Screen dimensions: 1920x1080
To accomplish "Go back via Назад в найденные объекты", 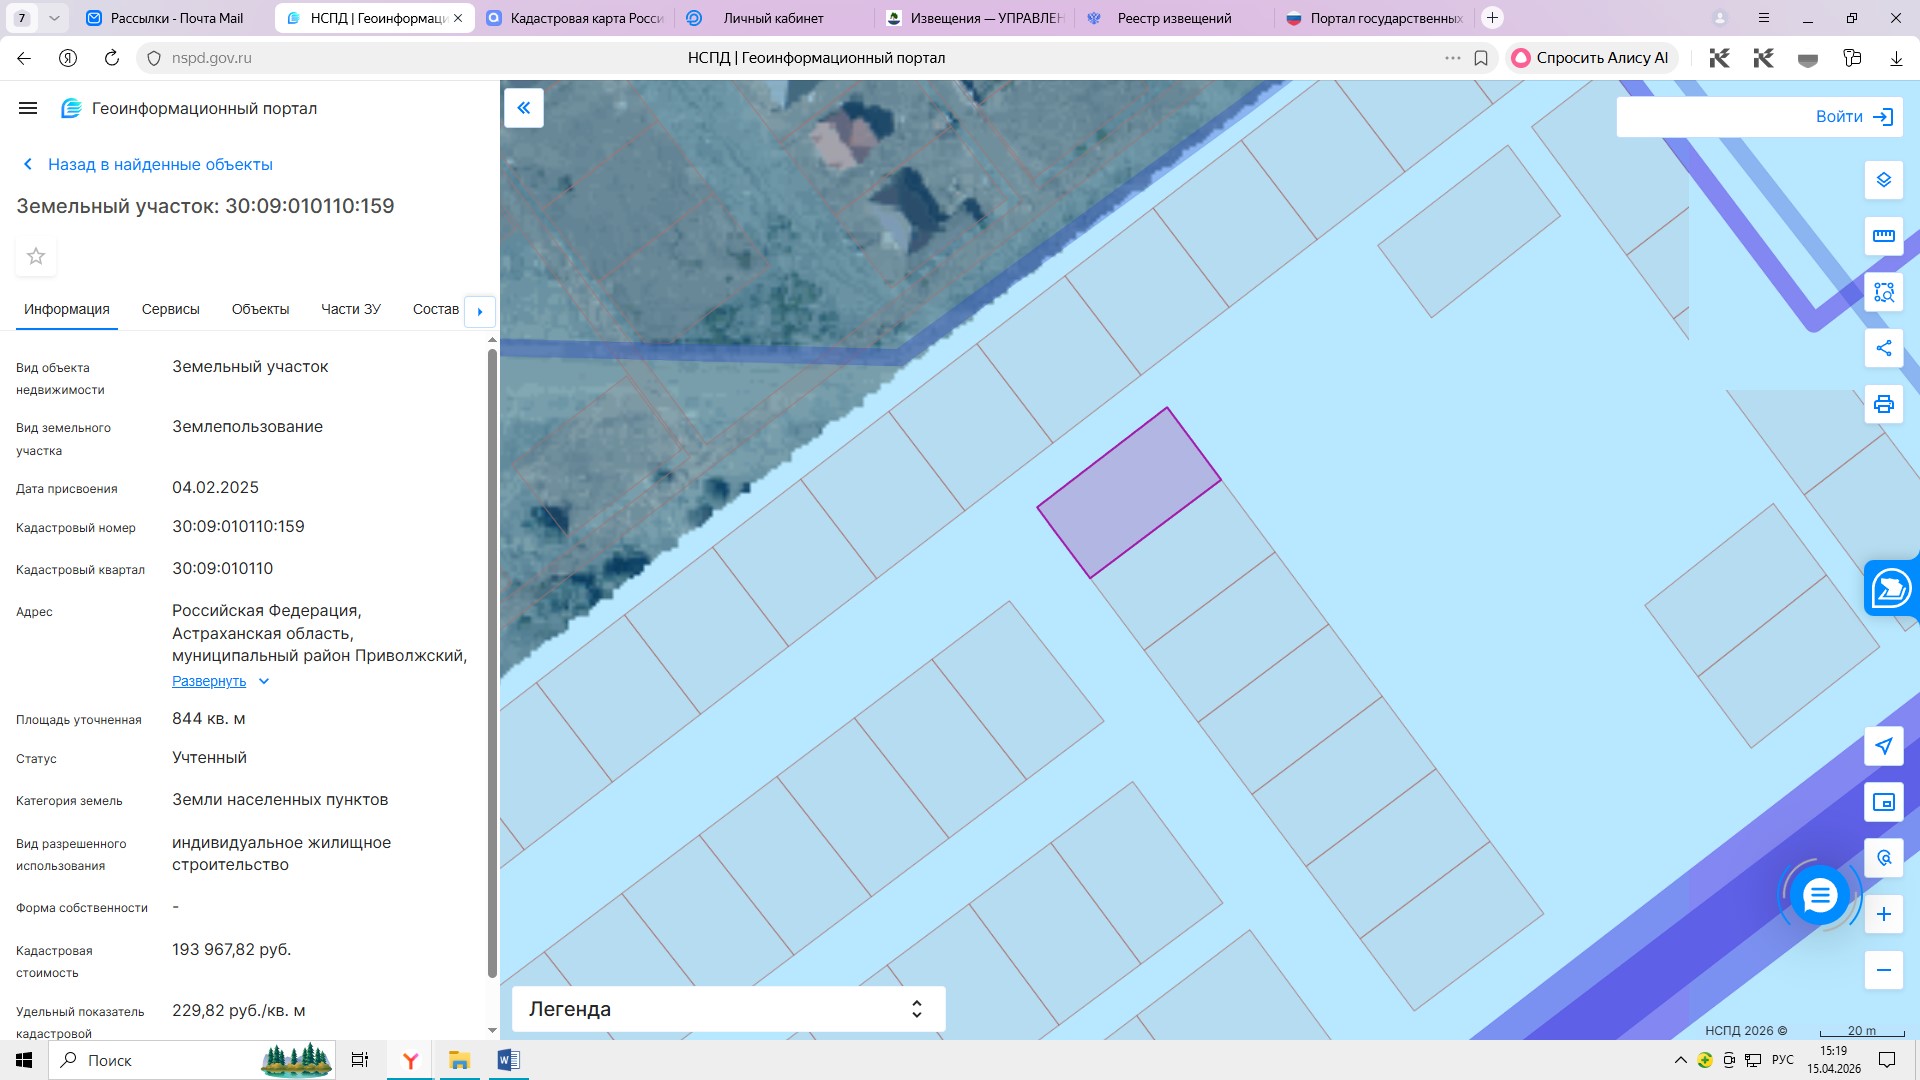I will [160, 165].
